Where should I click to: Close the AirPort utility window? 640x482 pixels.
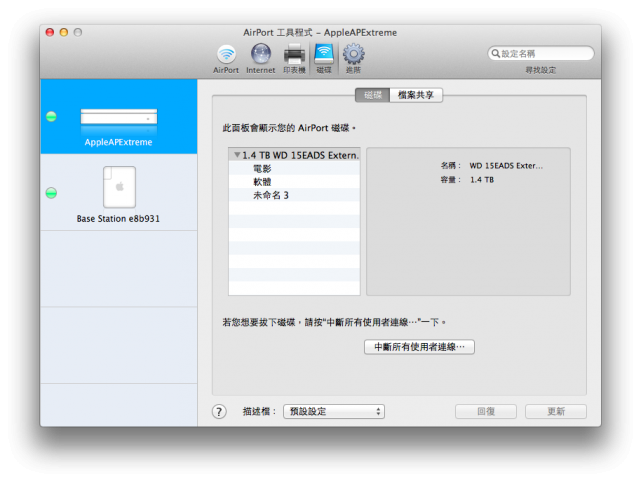50,32
